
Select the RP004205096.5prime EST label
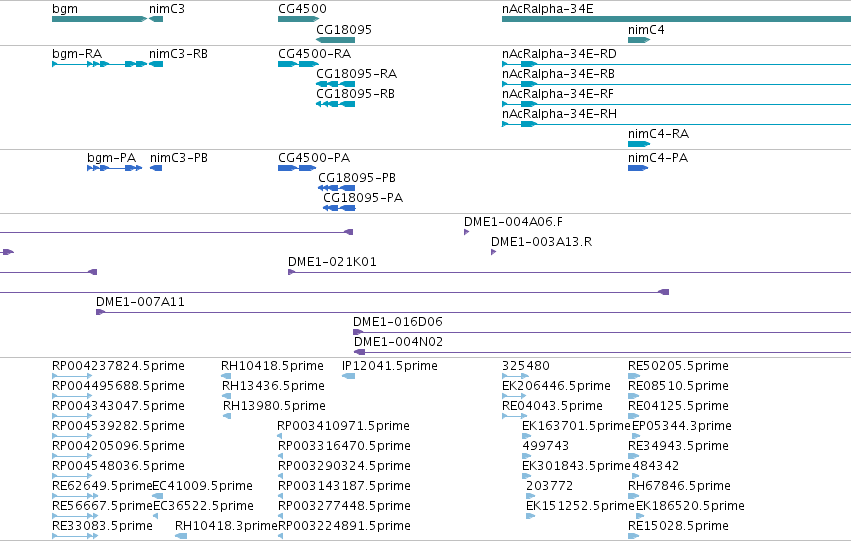tap(118, 446)
